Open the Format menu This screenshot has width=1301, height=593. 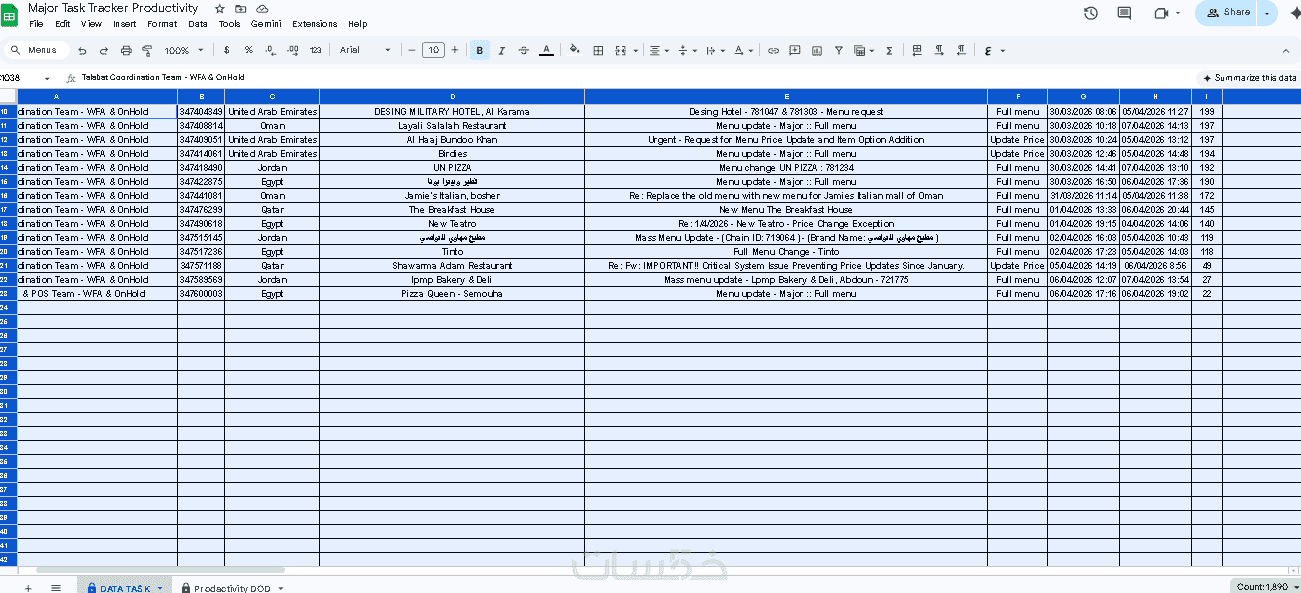[162, 24]
